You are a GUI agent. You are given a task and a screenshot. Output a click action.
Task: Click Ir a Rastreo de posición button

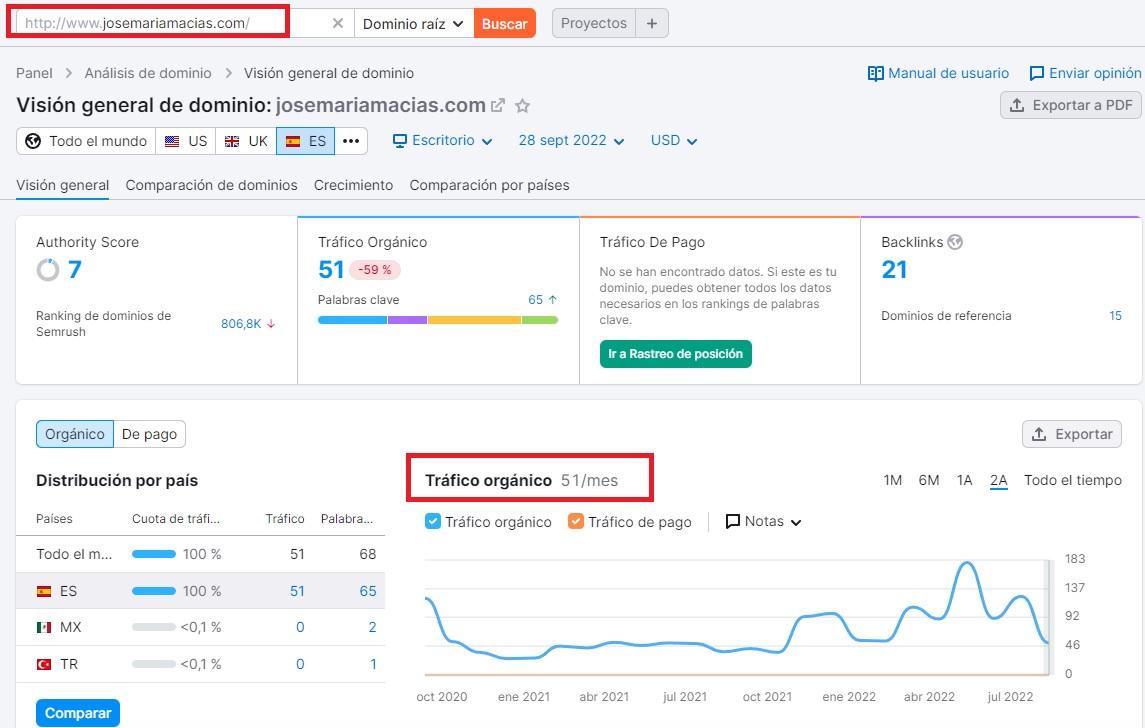pos(675,354)
